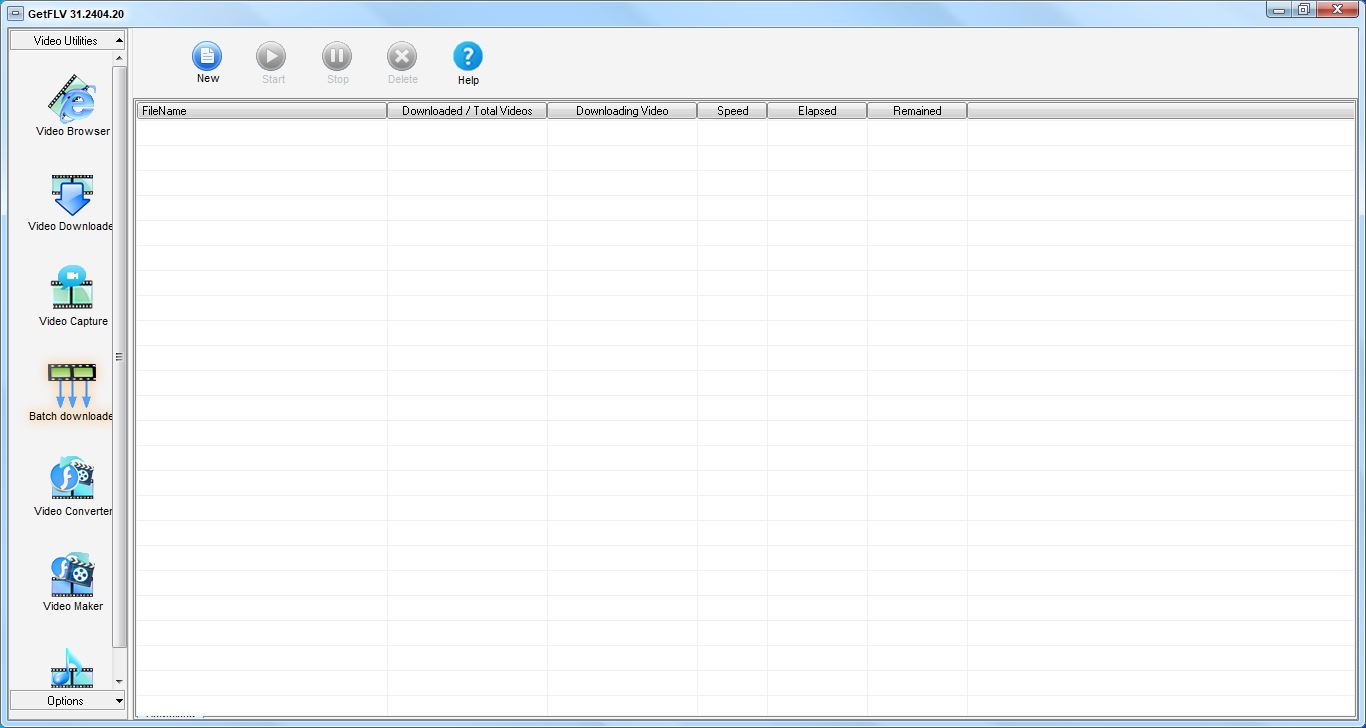This screenshot has height=728, width=1366.
Task: Open the Video Capture utility
Action: (72, 296)
